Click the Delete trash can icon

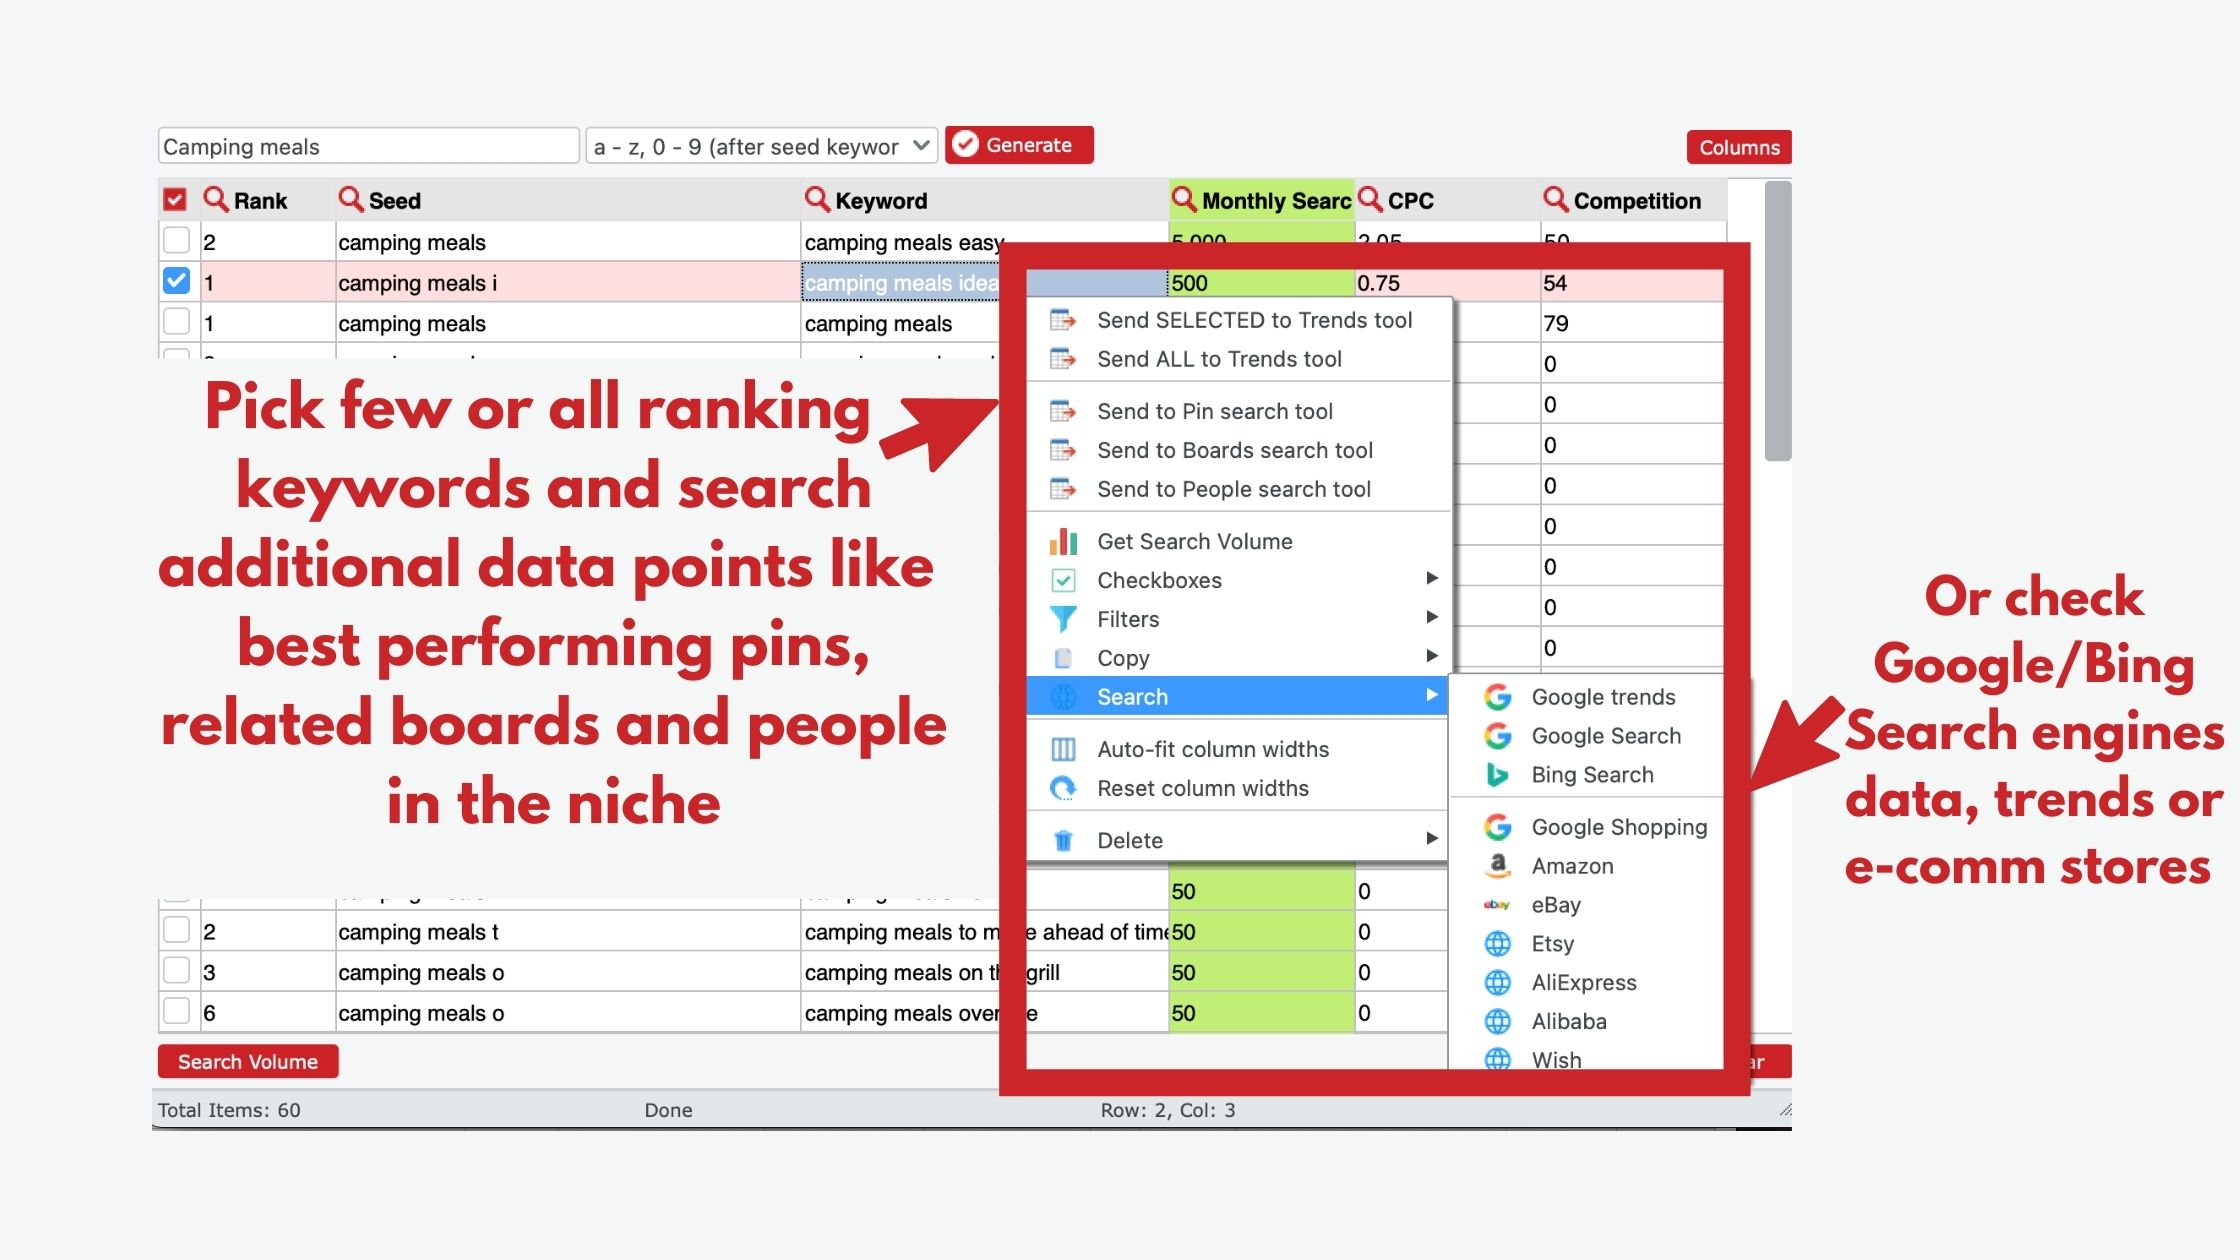1063,840
